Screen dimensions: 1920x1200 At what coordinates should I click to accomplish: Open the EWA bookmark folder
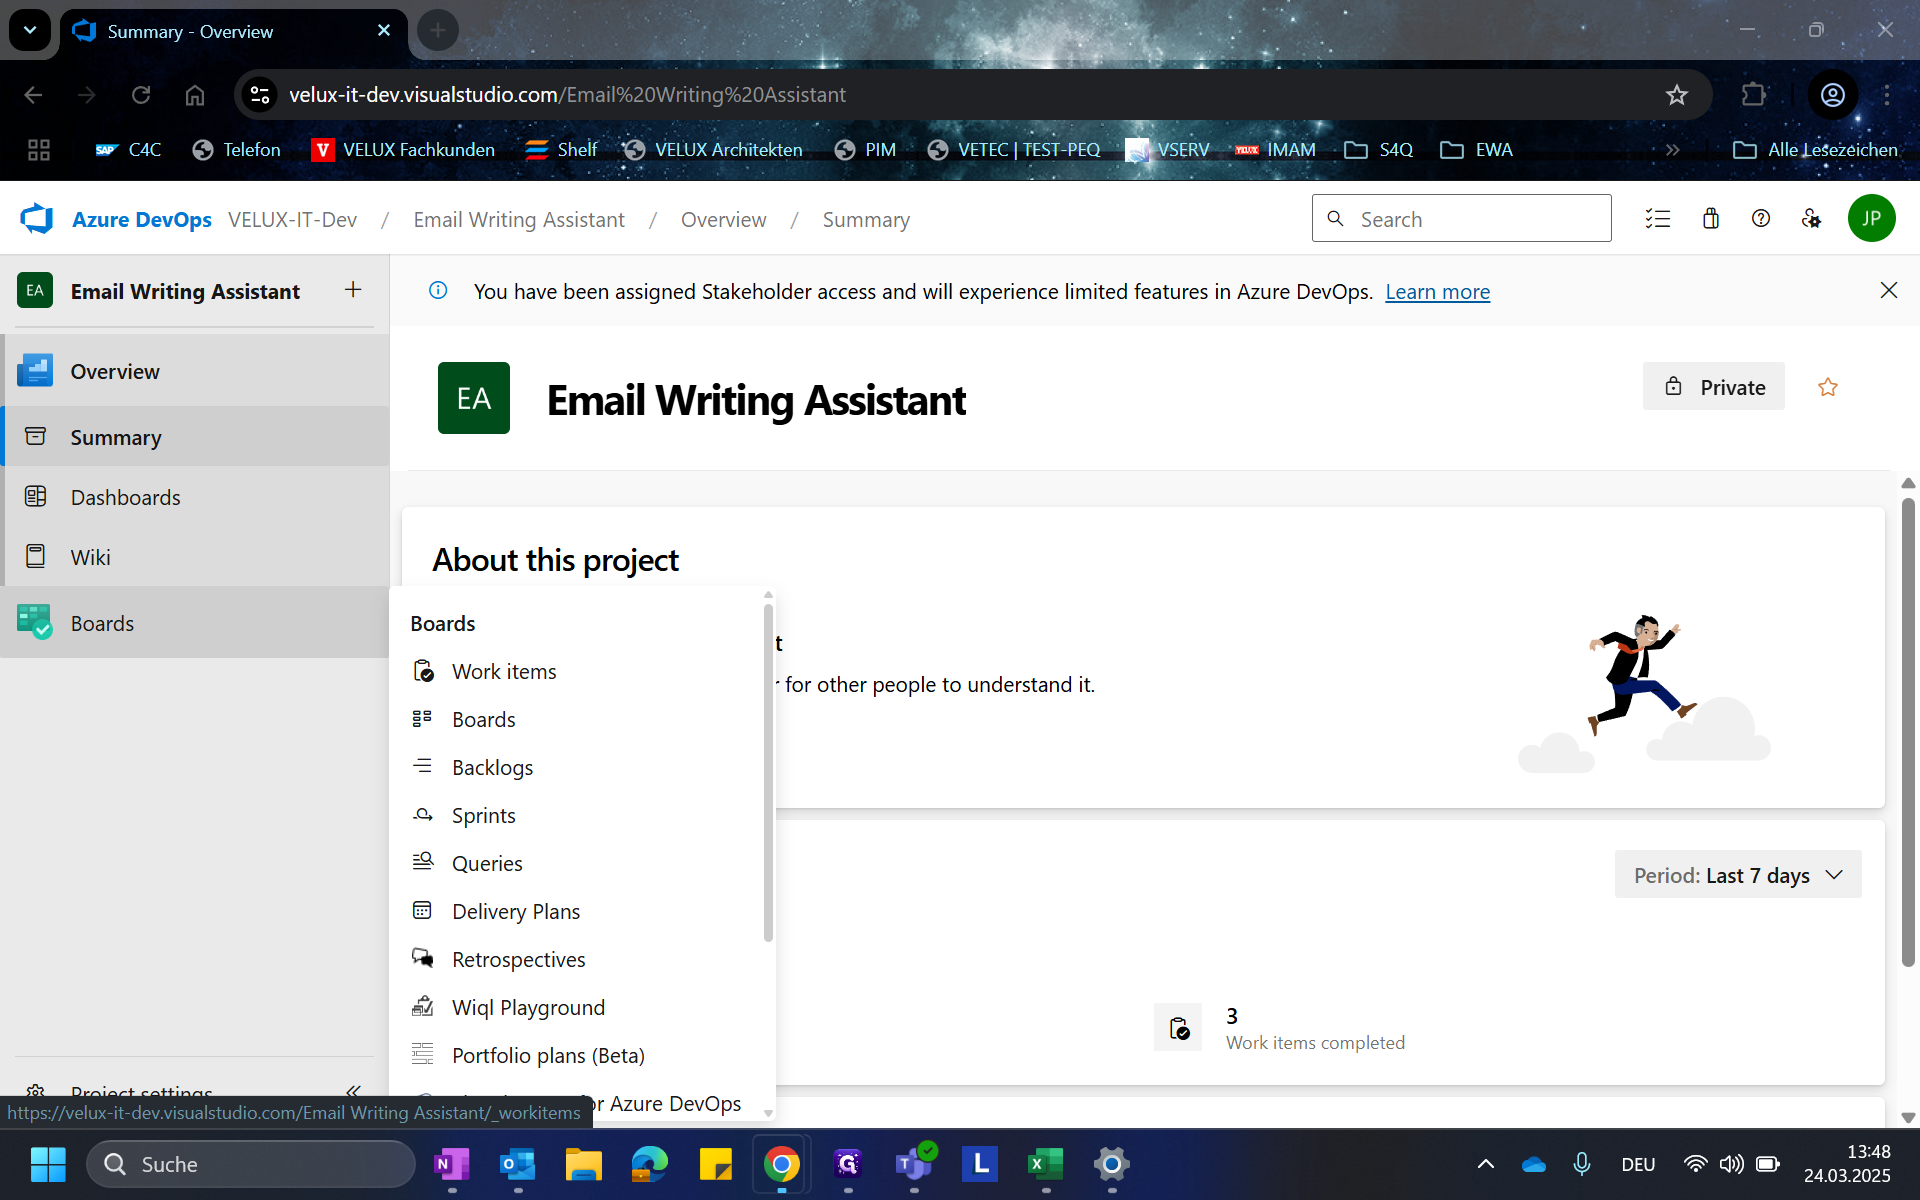(x=1475, y=149)
